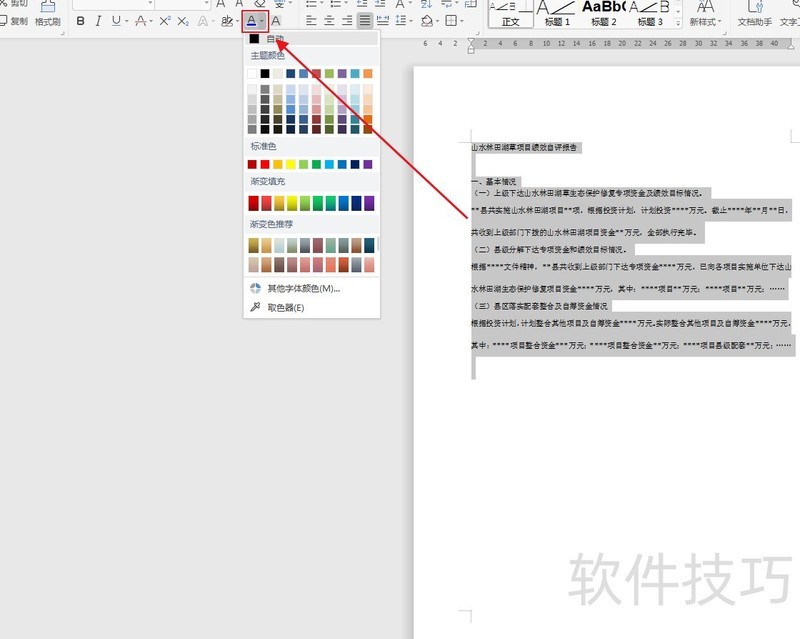Open the 文档助手 tool

755,13
